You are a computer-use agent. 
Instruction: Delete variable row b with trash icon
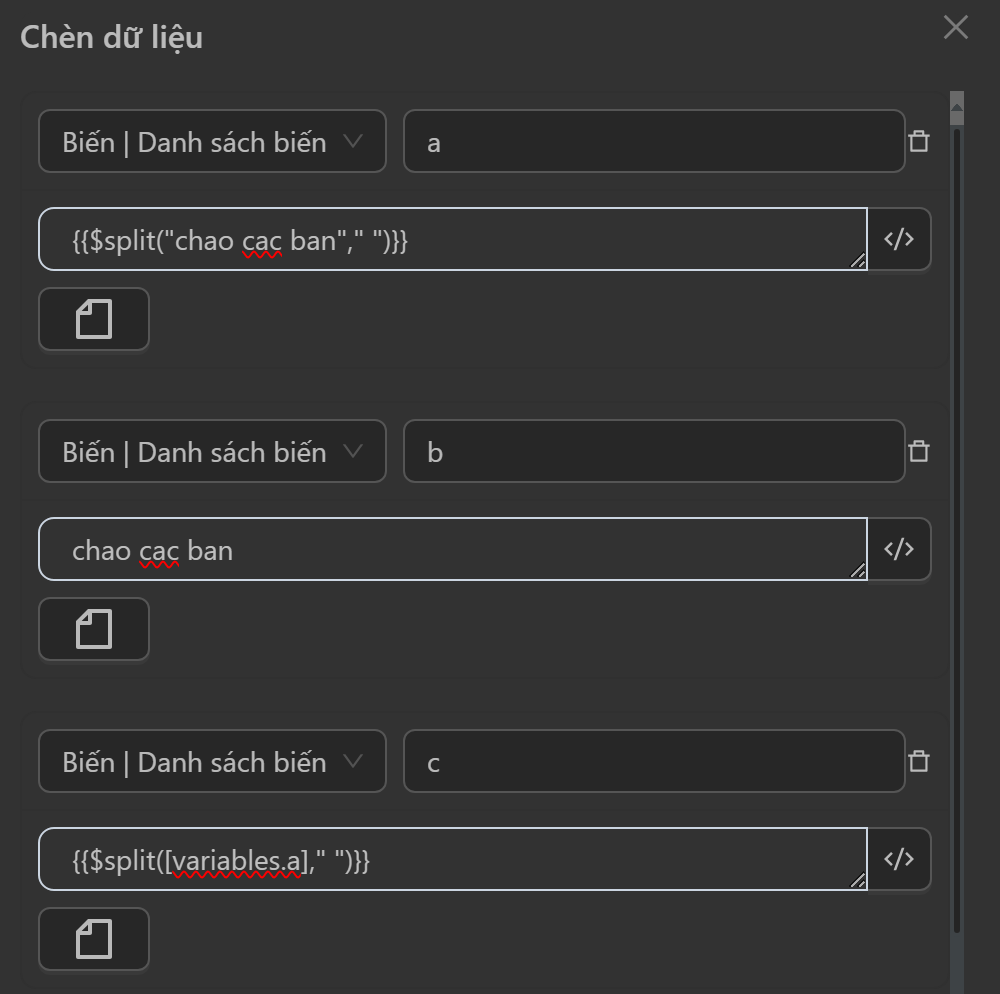(918, 451)
